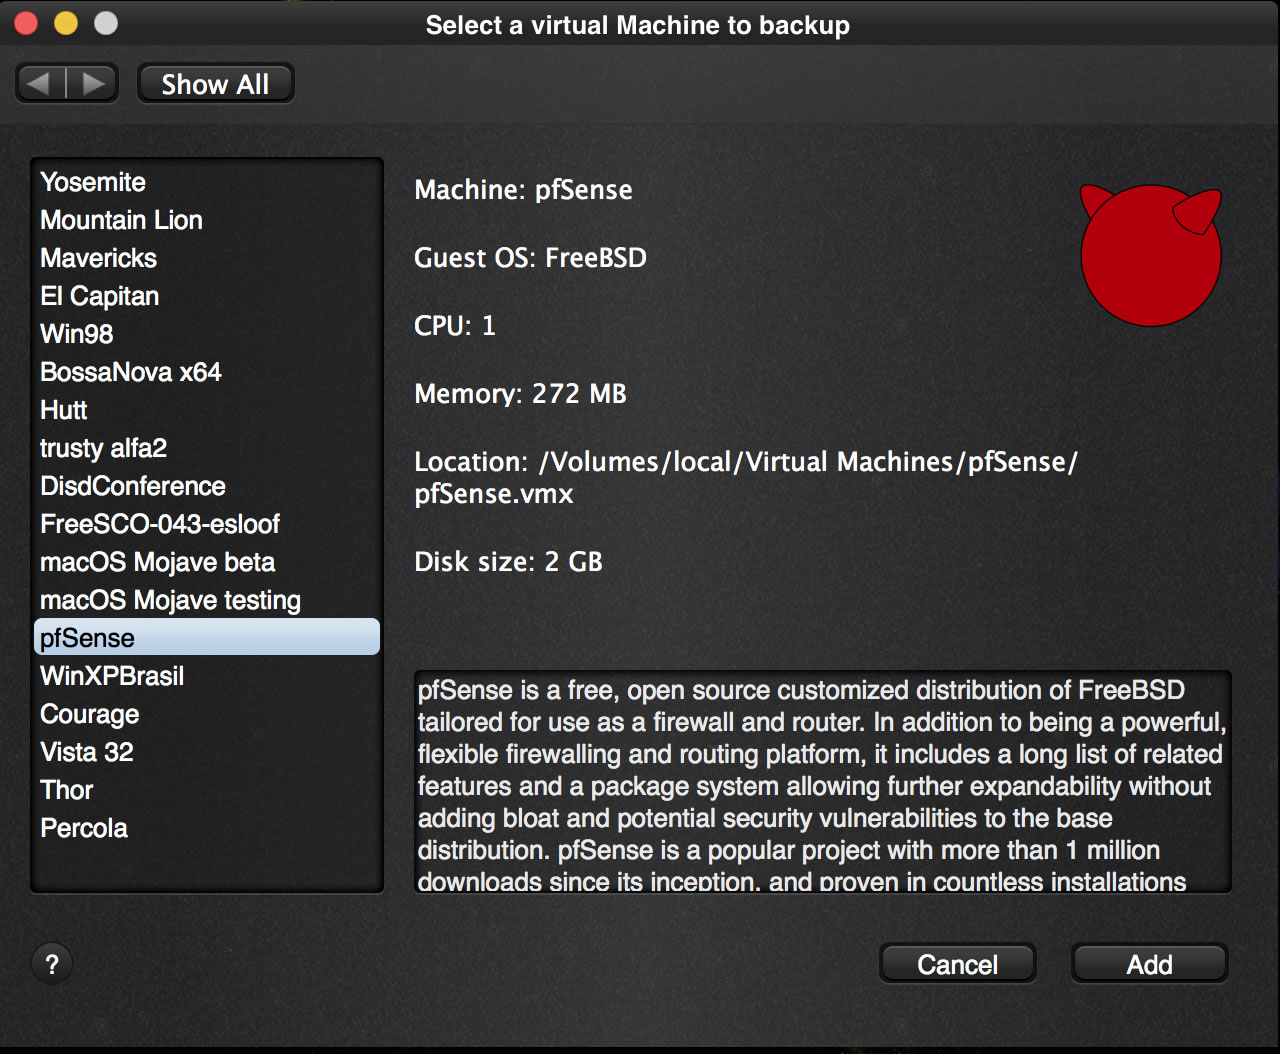Open help with the question mark button
Viewport: 1280px width, 1054px height.
pyautogui.click(x=52, y=964)
